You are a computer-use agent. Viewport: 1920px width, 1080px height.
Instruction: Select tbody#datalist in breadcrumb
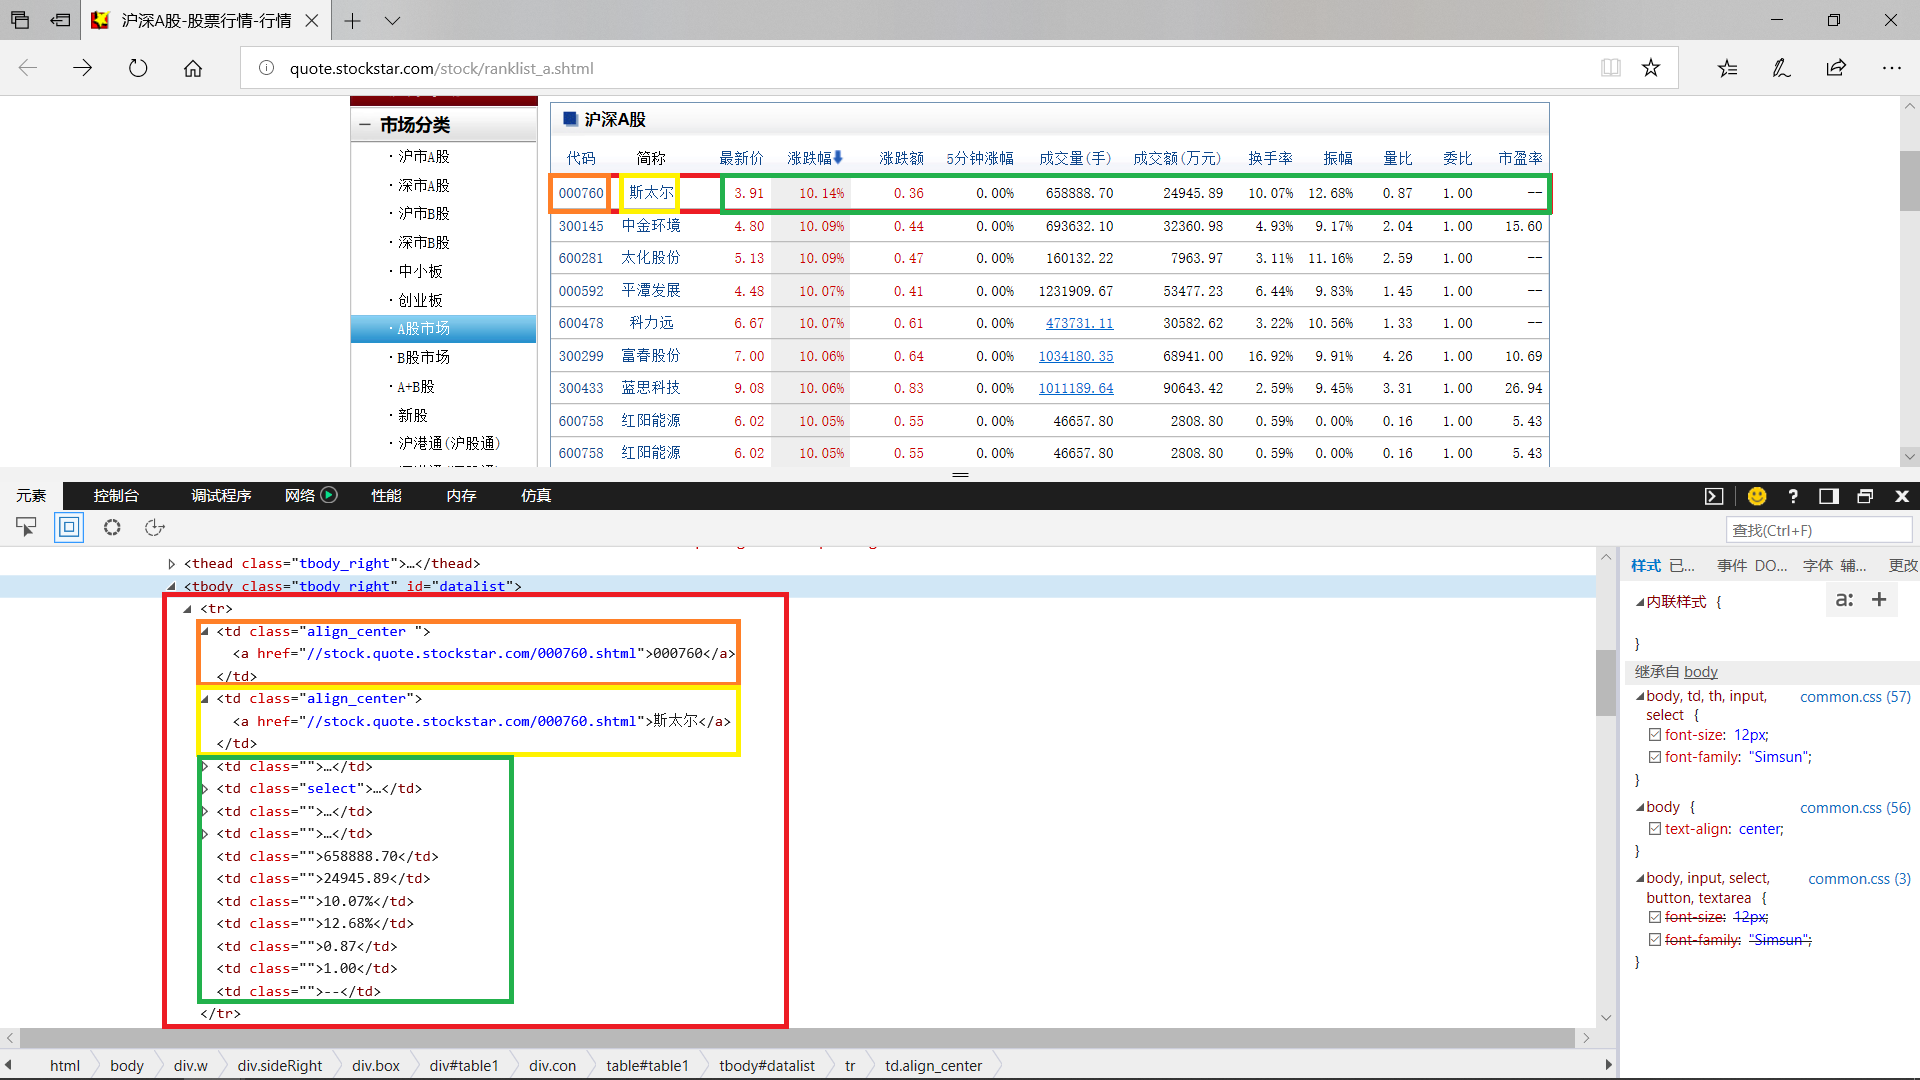click(766, 1066)
